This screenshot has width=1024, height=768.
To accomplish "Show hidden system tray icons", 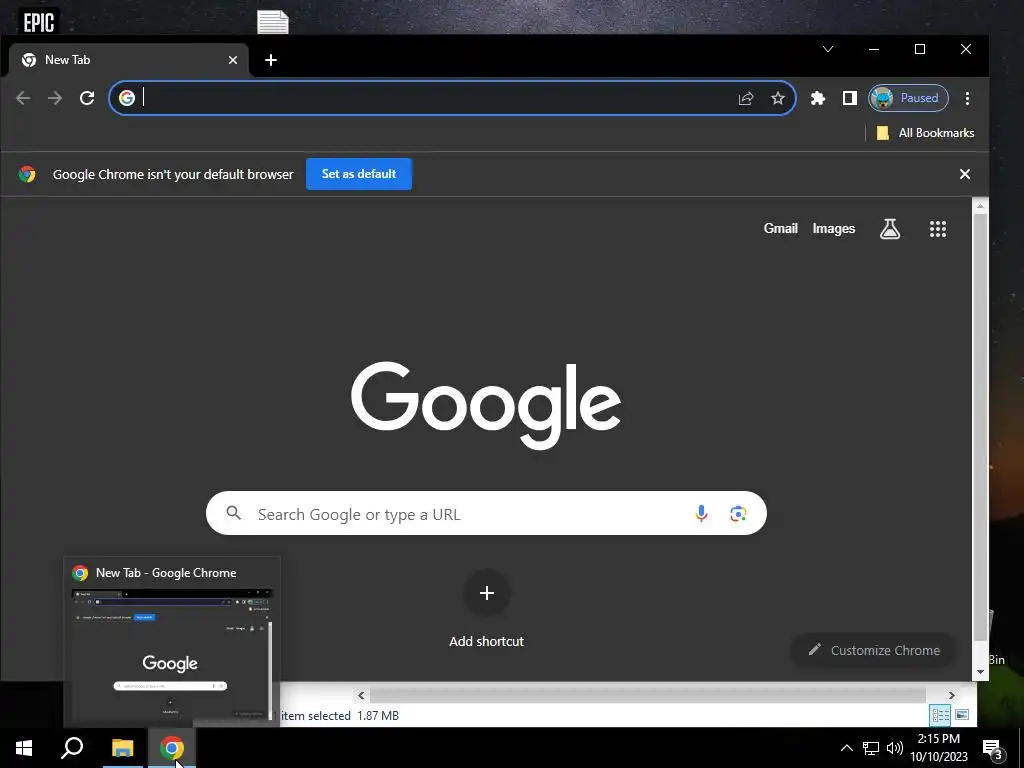I will click(846, 748).
